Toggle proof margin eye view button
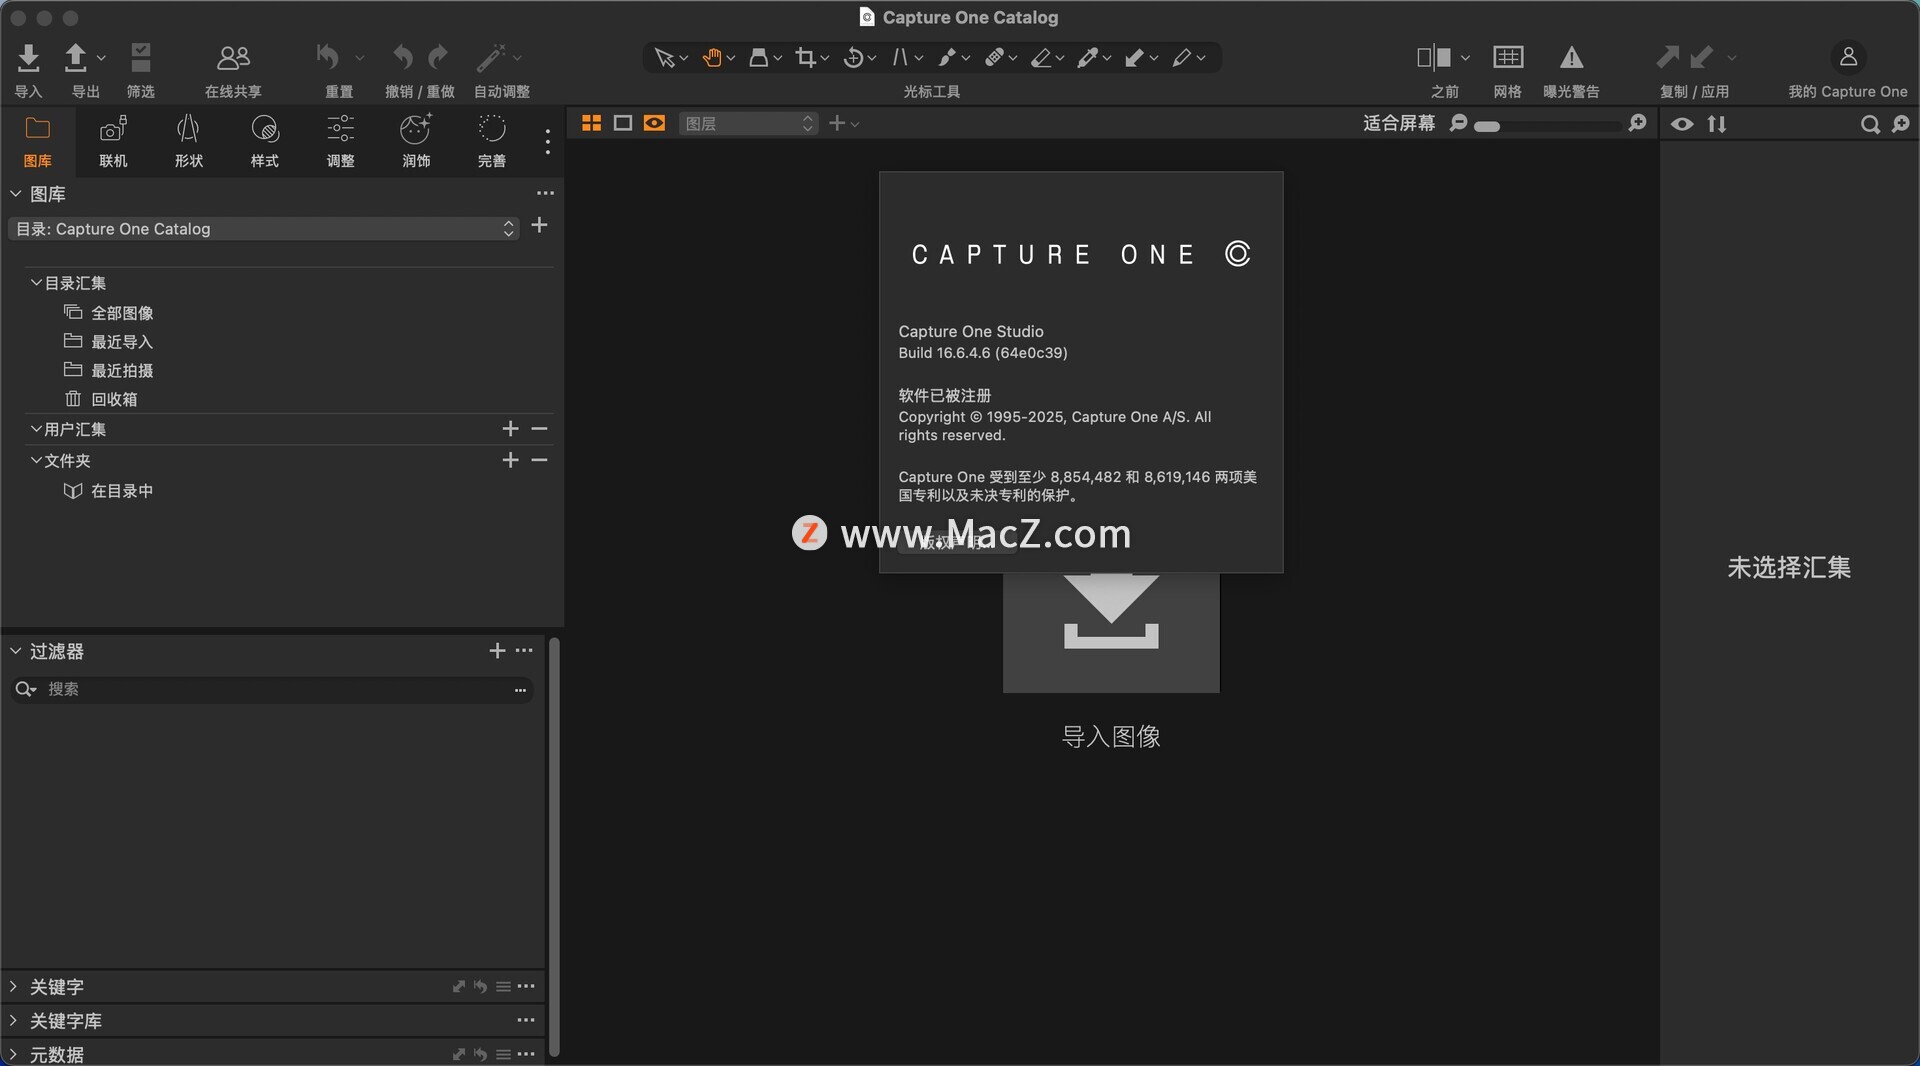1920x1066 pixels. point(654,123)
